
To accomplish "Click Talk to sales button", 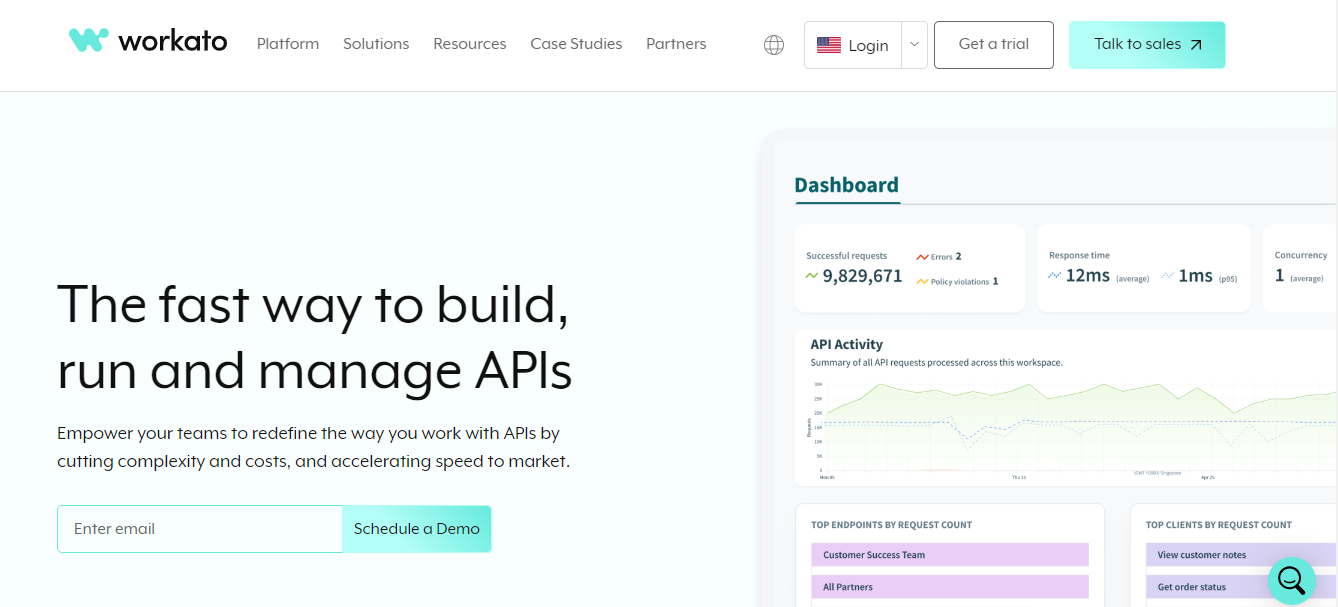I will pyautogui.click(x=1147, y=45).
